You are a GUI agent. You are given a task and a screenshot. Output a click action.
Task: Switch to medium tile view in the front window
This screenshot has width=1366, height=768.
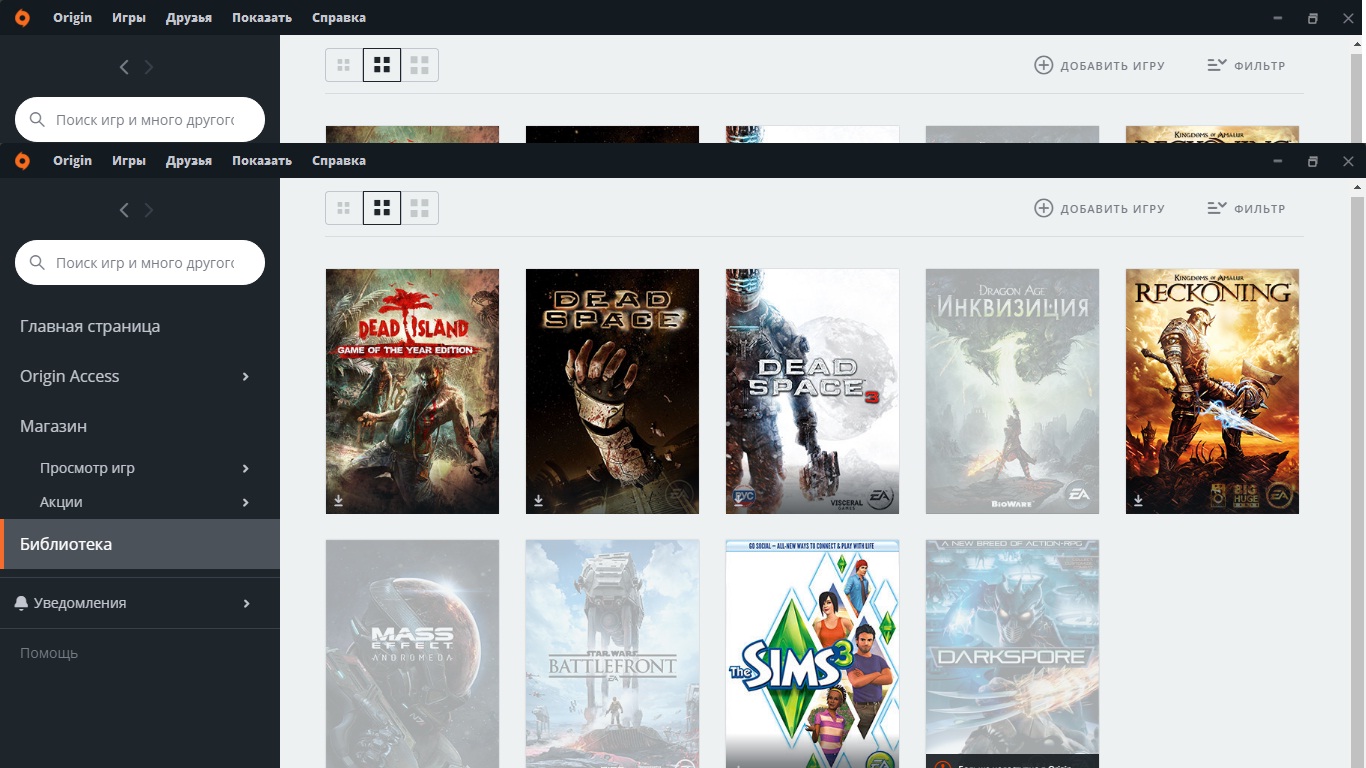point(382,208)
